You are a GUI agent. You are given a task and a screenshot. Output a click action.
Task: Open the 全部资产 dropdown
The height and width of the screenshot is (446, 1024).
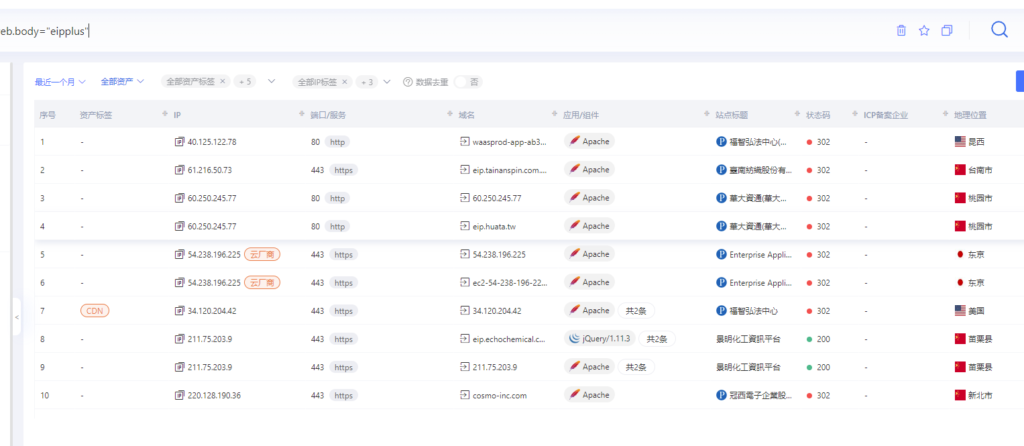coord(122,82)
